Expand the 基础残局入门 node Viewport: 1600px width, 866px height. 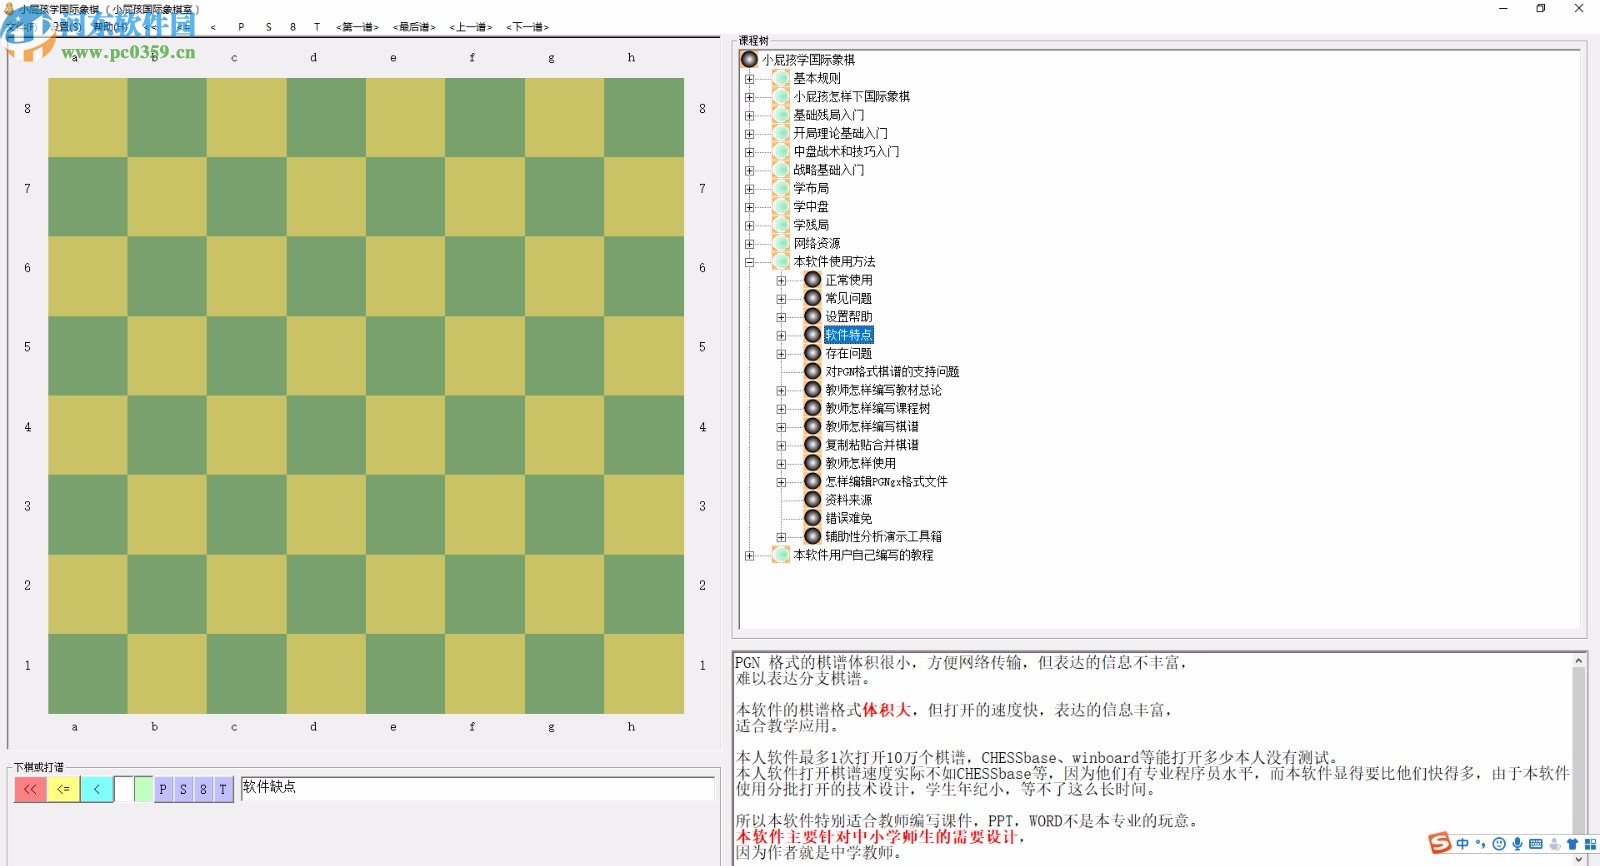coord(749,115)
